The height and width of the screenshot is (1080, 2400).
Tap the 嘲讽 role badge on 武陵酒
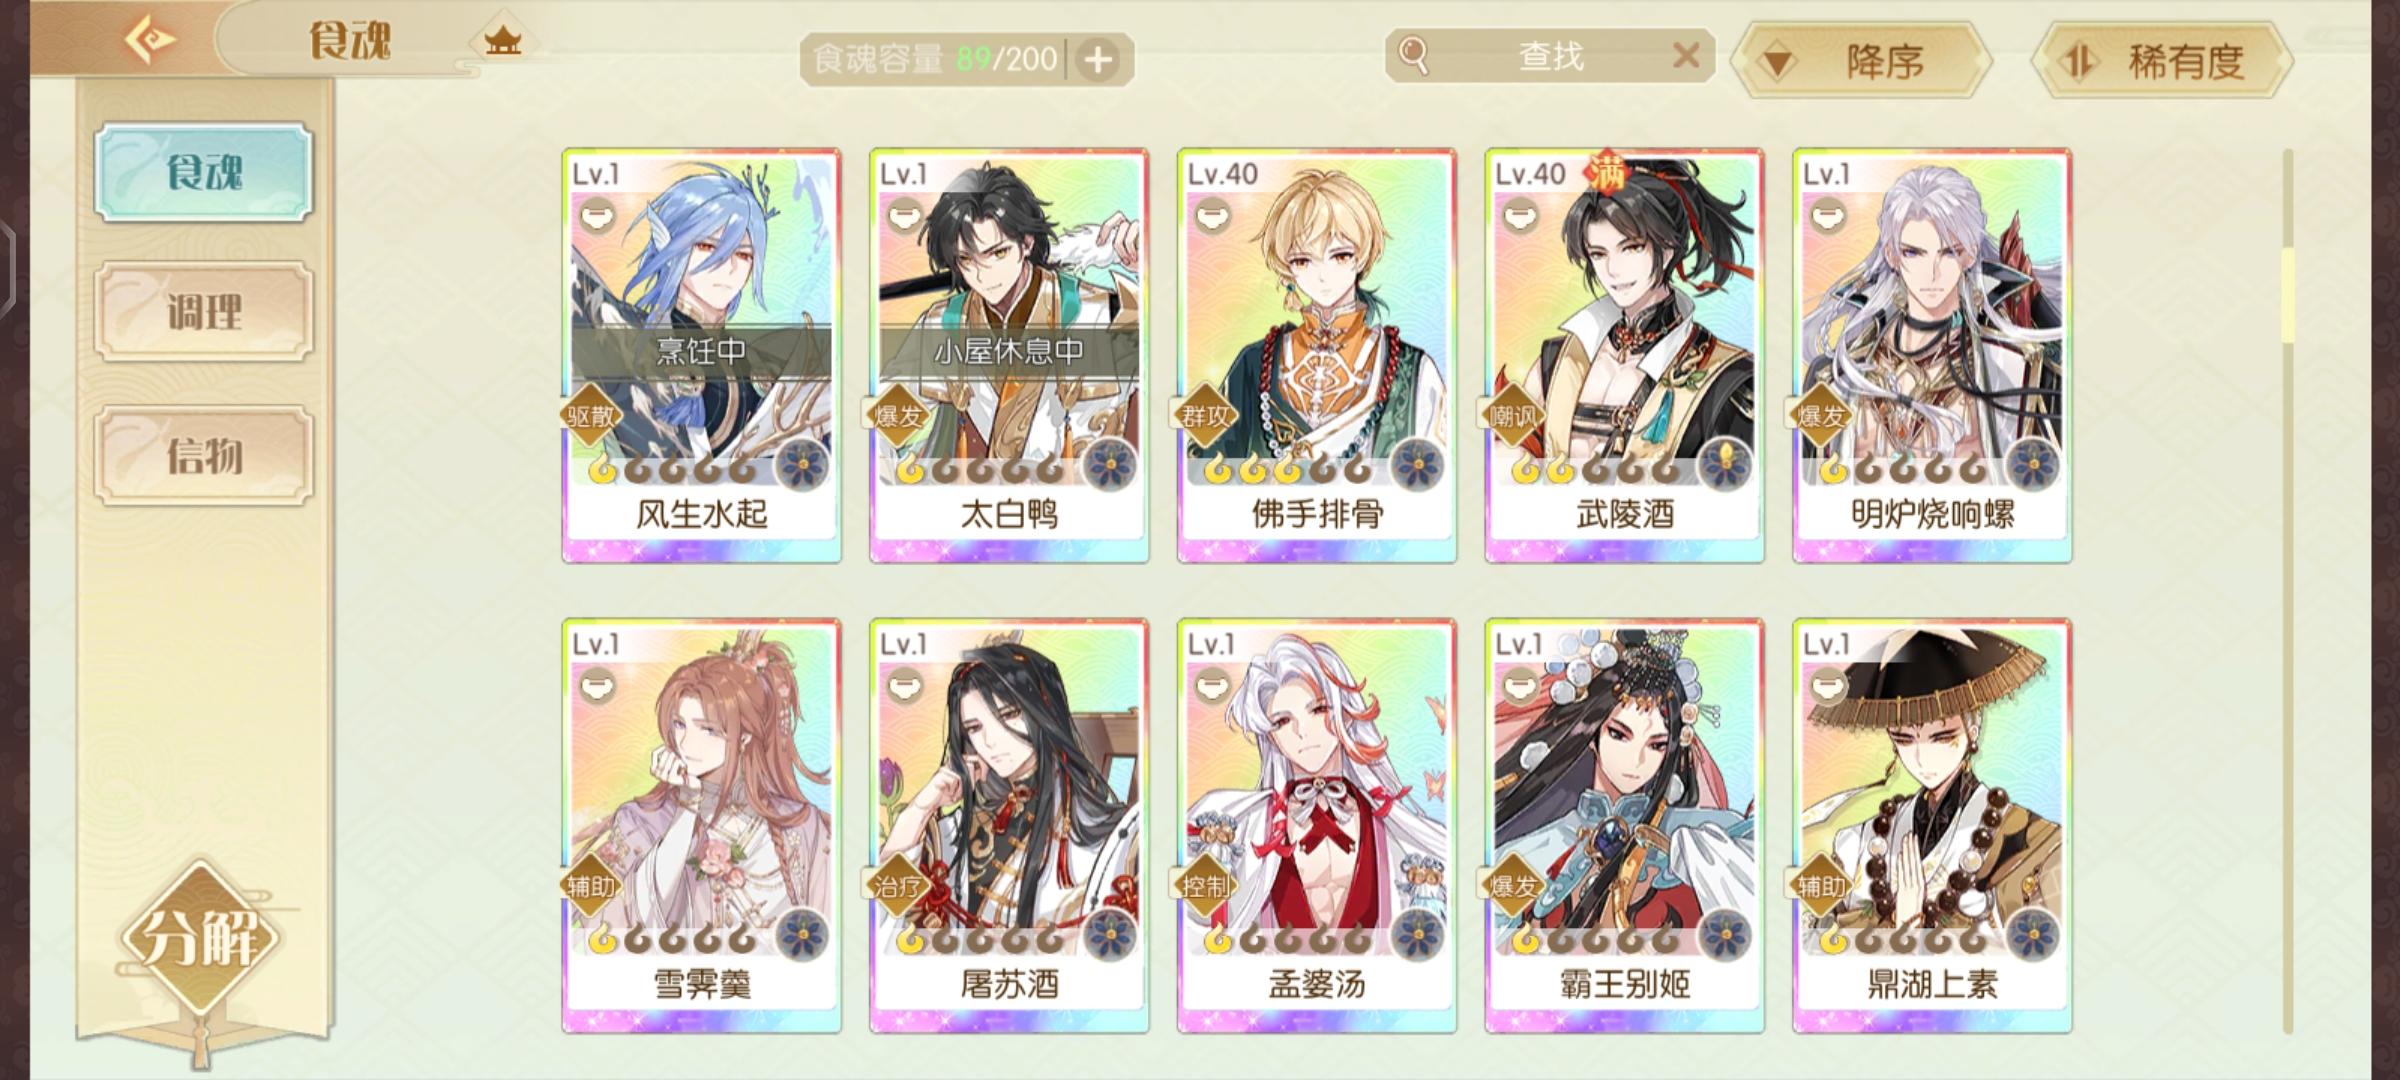(1512, 416)
